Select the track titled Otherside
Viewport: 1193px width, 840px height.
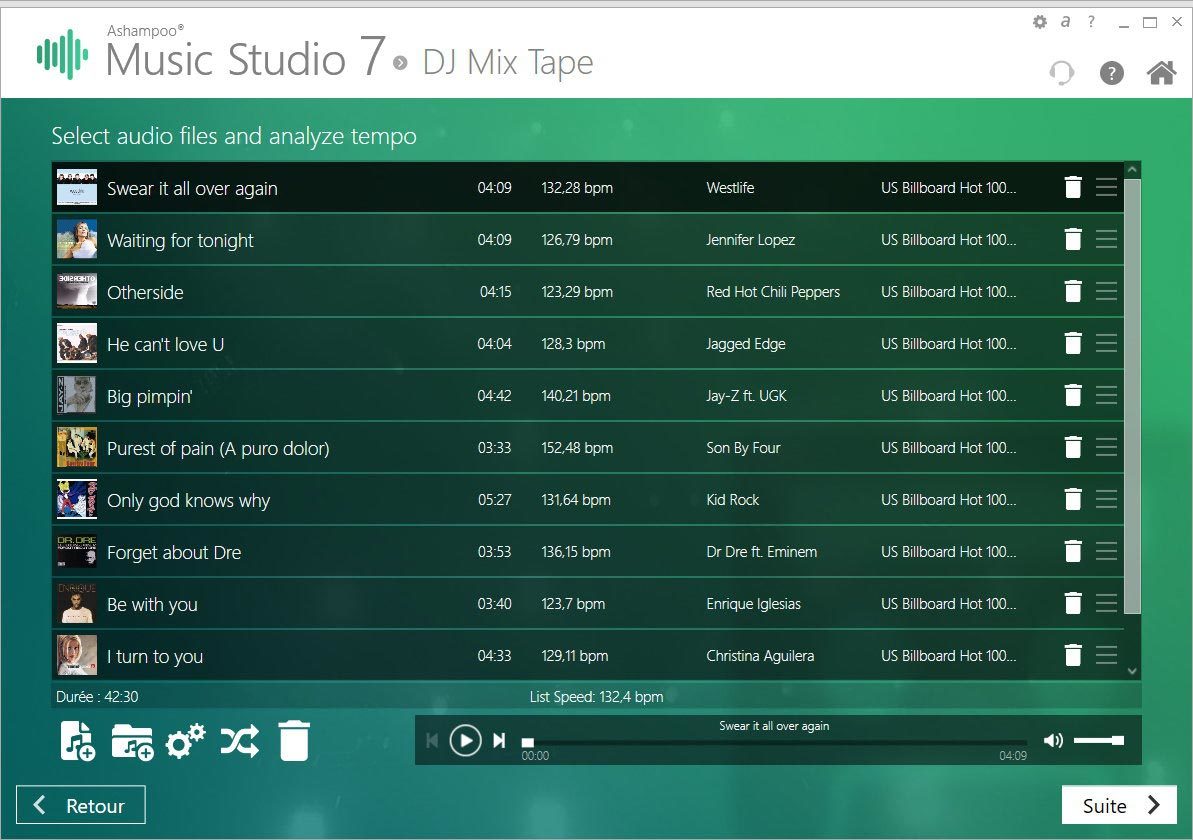(145, 292)
